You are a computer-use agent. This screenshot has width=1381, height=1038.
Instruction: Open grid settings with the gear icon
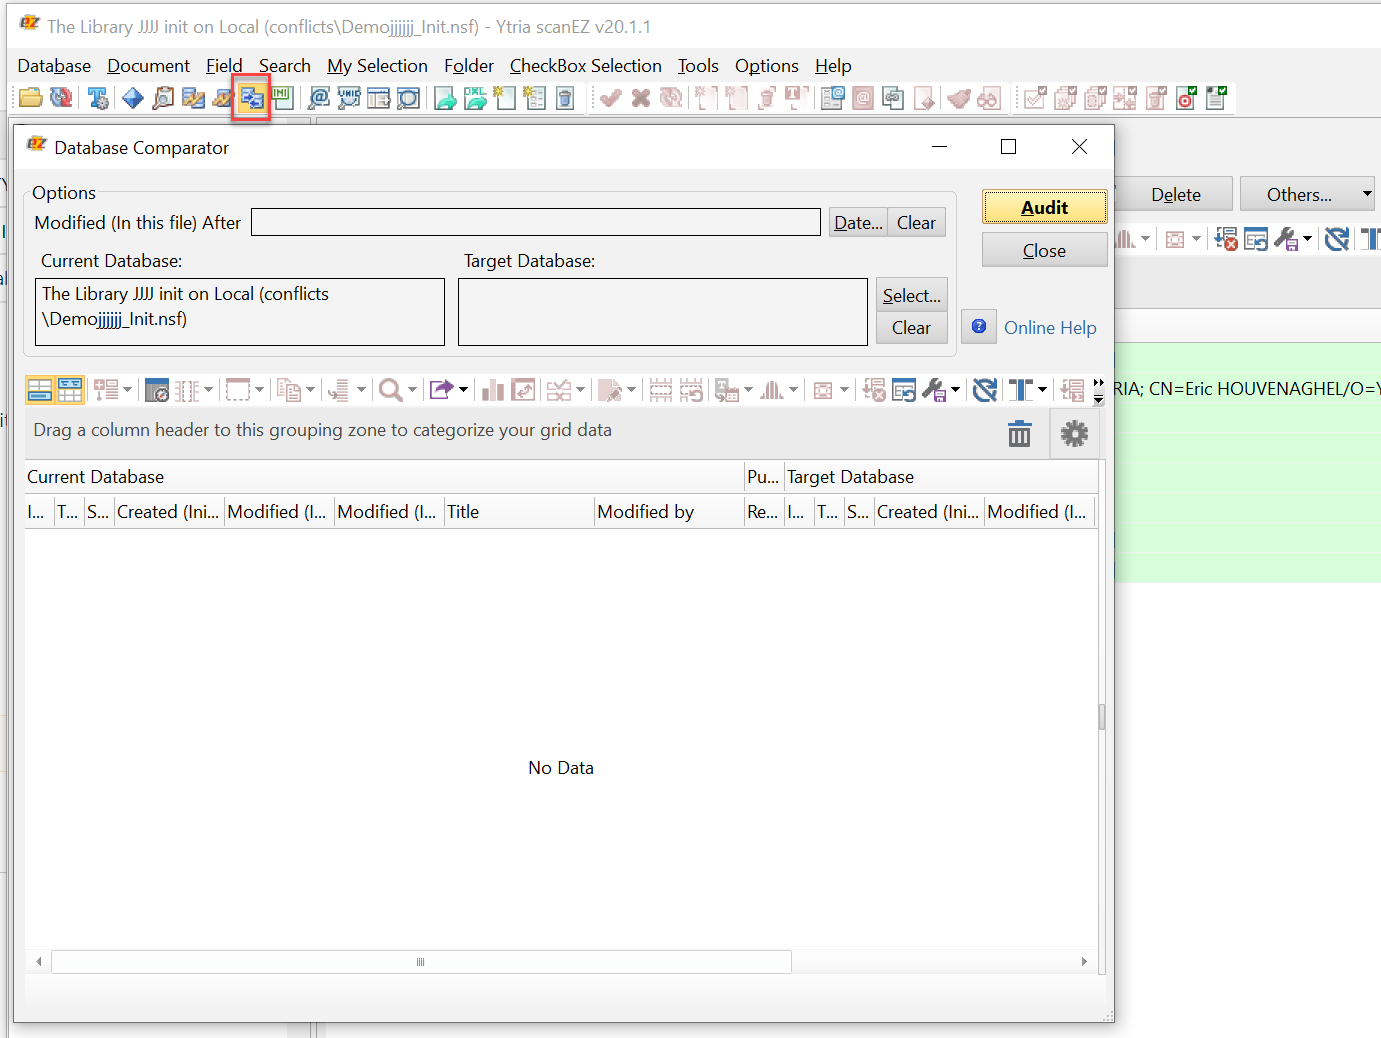coord(1074,434)
